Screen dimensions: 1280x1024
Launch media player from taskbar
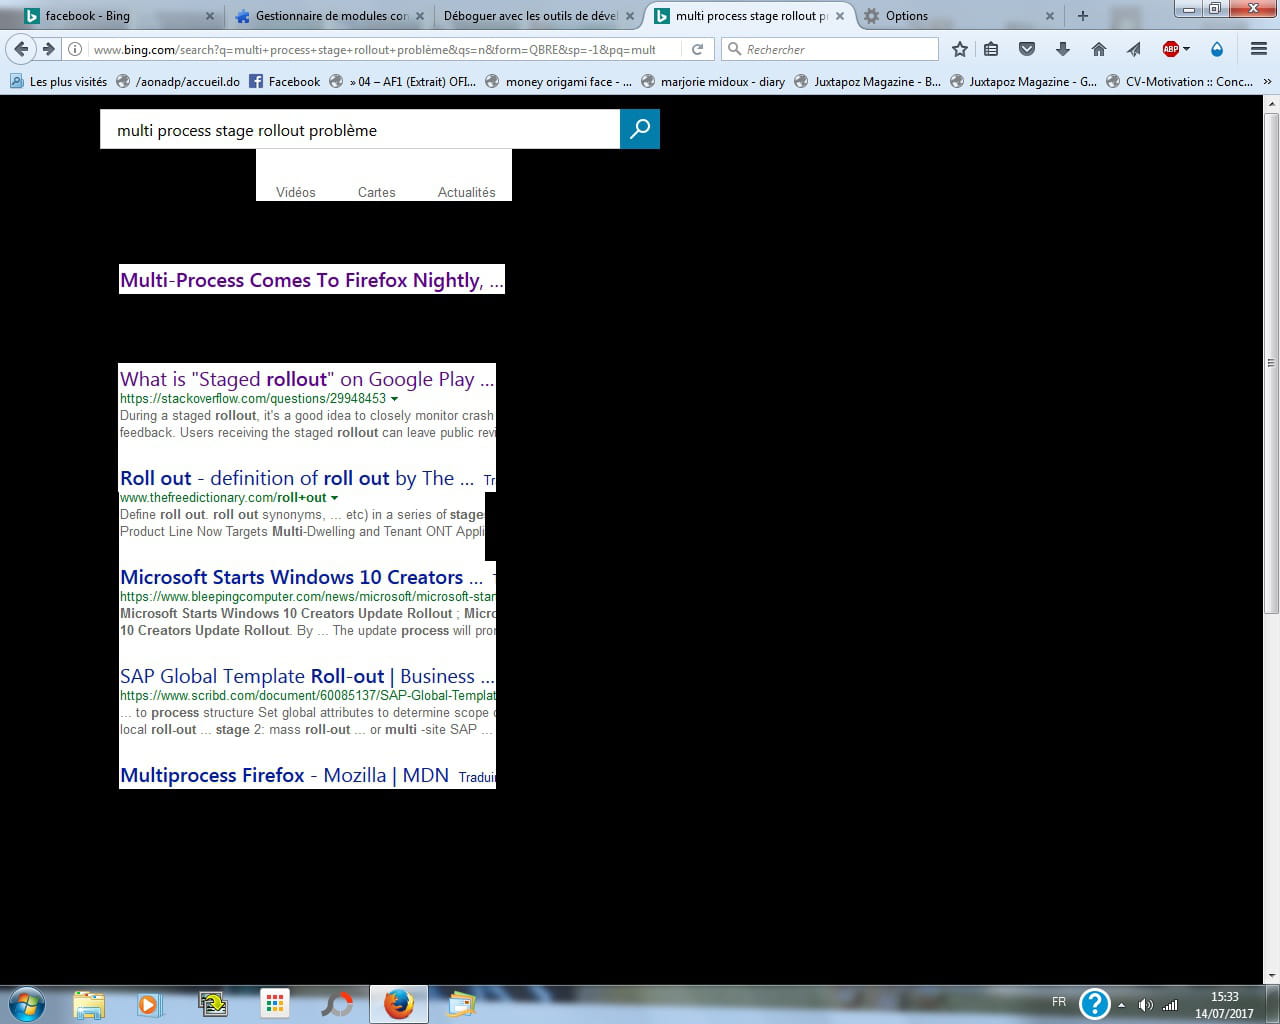pos(149,1004)
